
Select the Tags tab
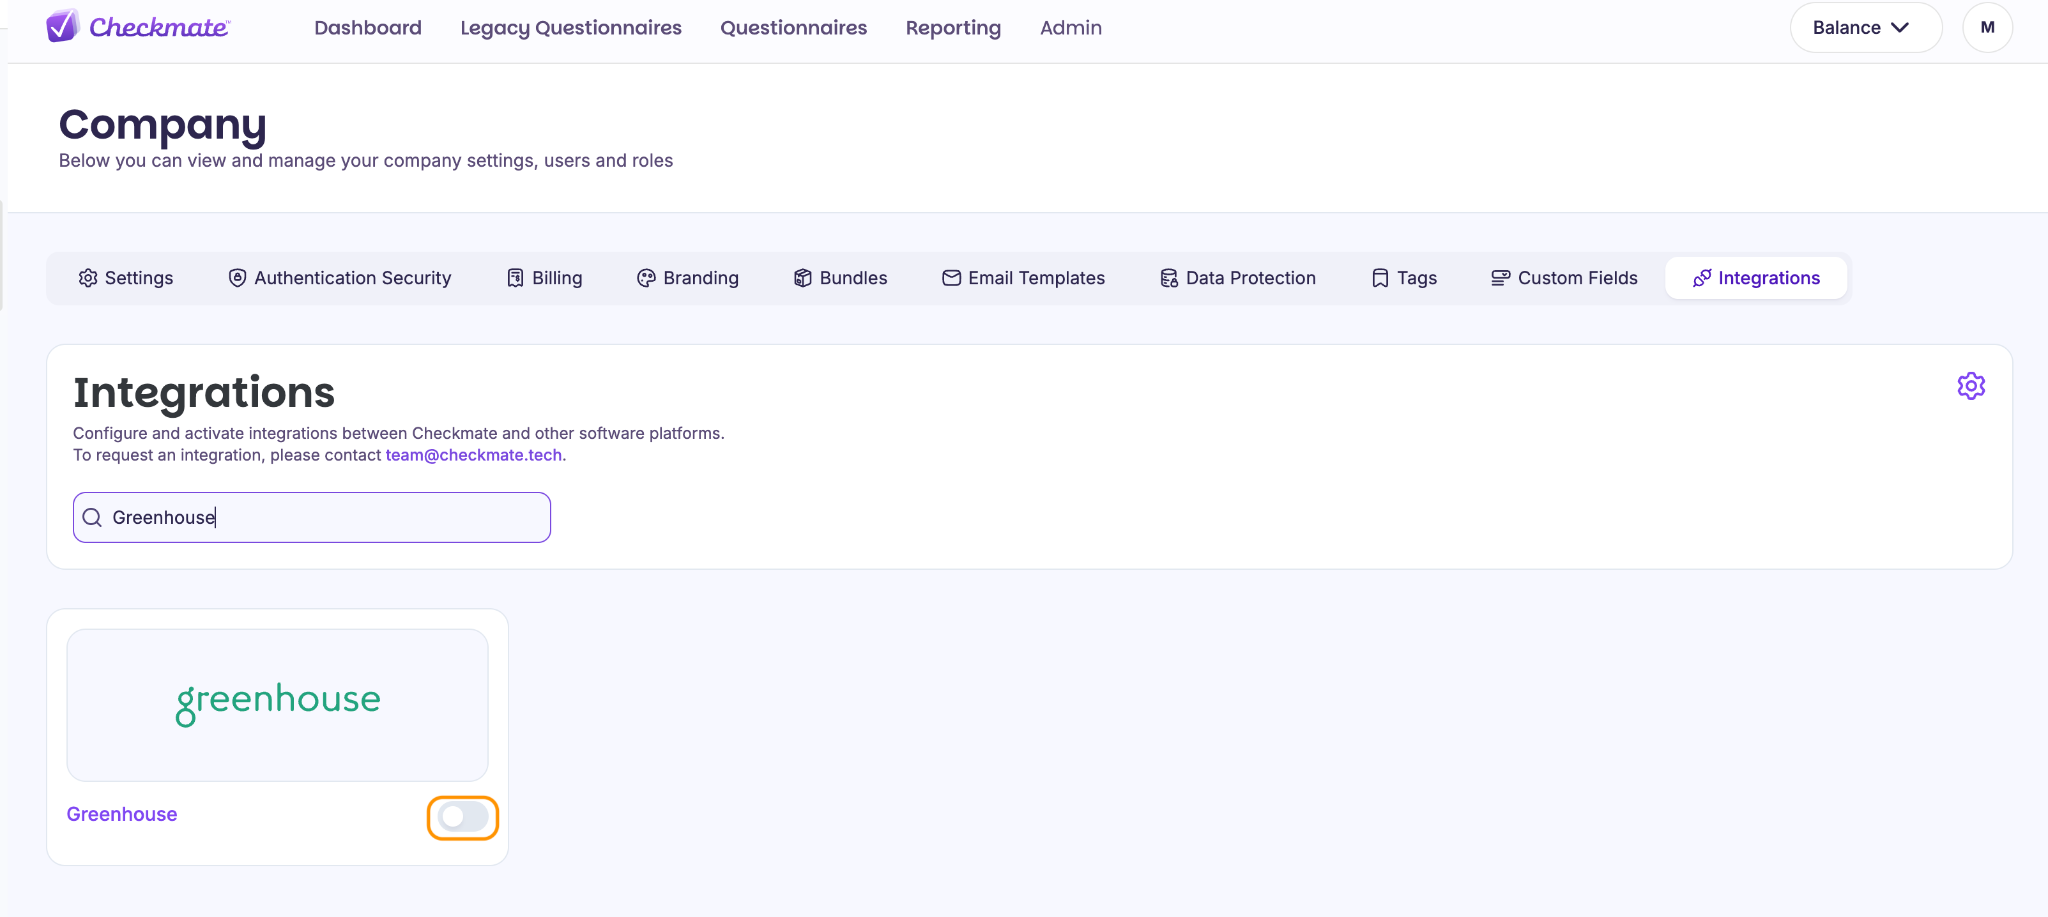(x=1404, y=278)
